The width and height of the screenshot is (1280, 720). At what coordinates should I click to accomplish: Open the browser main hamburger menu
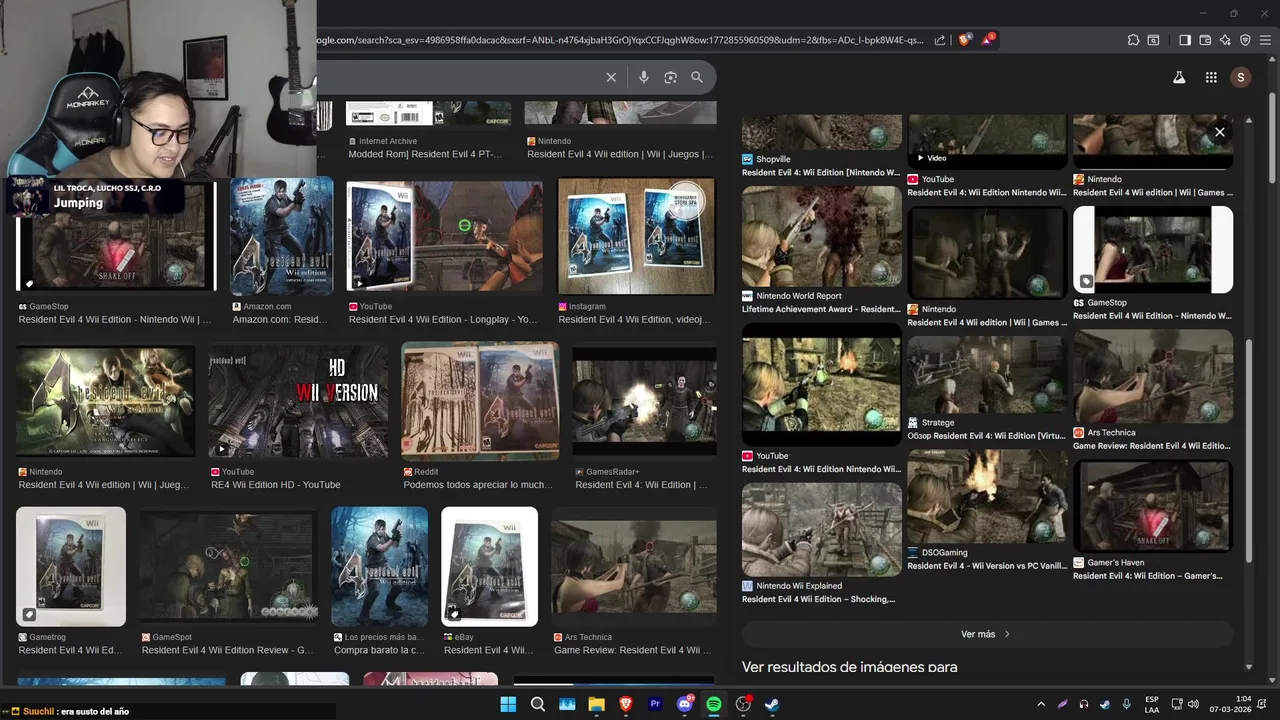point(1265,40)
